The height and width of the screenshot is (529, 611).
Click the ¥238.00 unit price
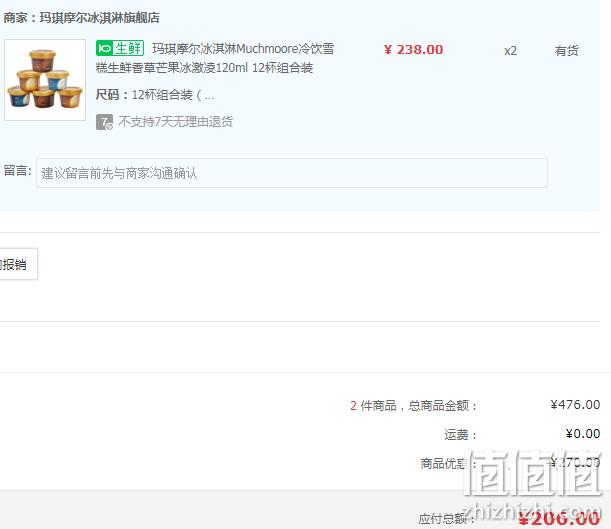pyautogui.click(x=413, y=50)
